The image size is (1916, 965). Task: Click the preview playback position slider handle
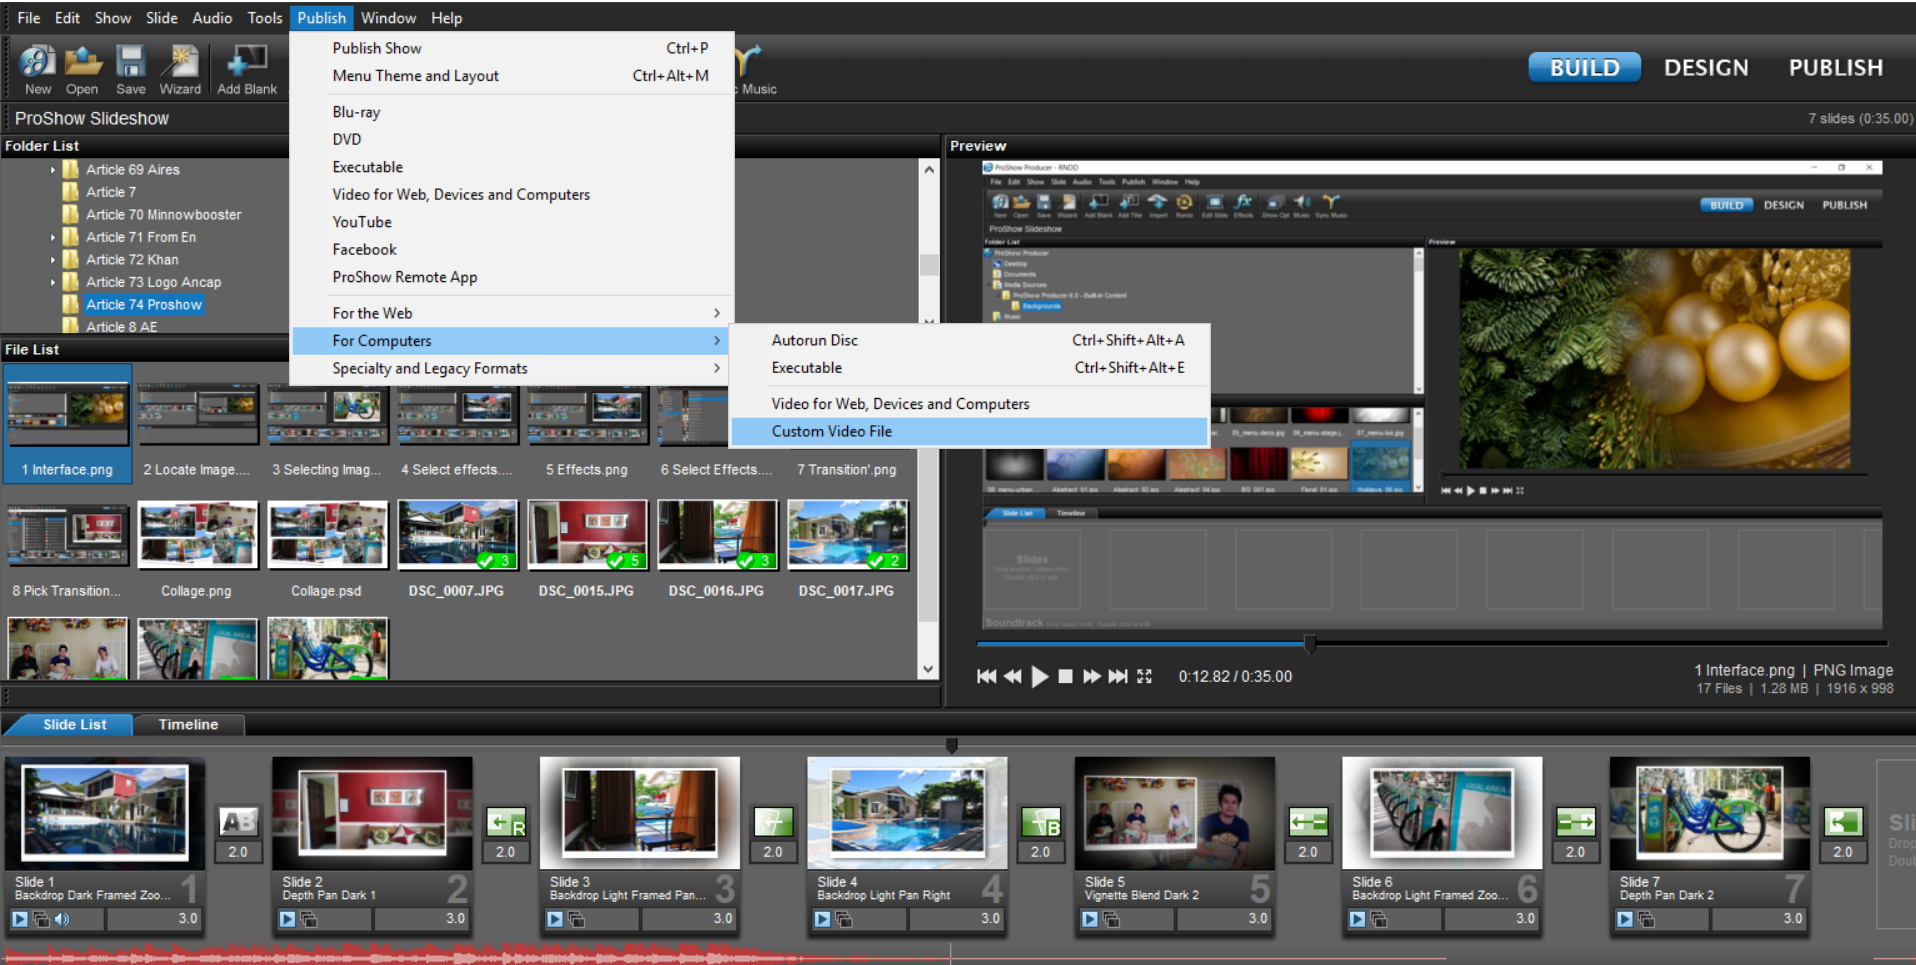pyautogui.click(x=1310, y=644)
